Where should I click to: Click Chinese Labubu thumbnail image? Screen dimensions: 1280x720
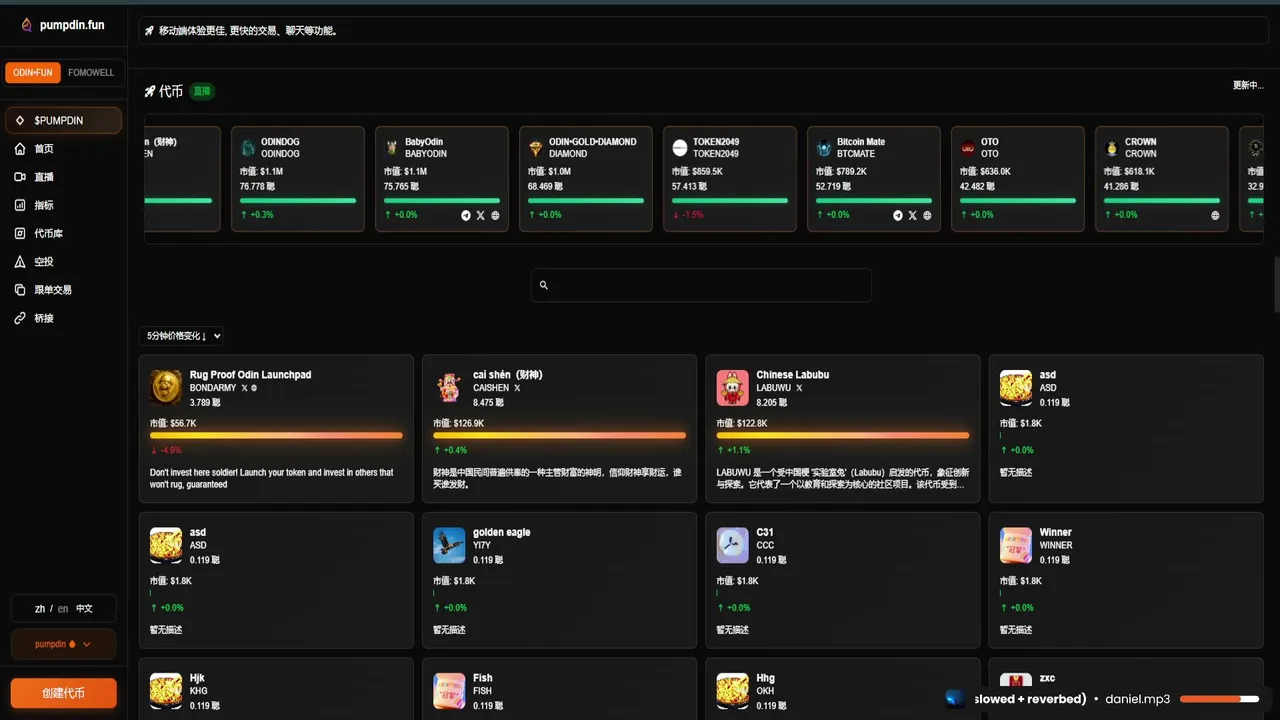pos(733,387)
